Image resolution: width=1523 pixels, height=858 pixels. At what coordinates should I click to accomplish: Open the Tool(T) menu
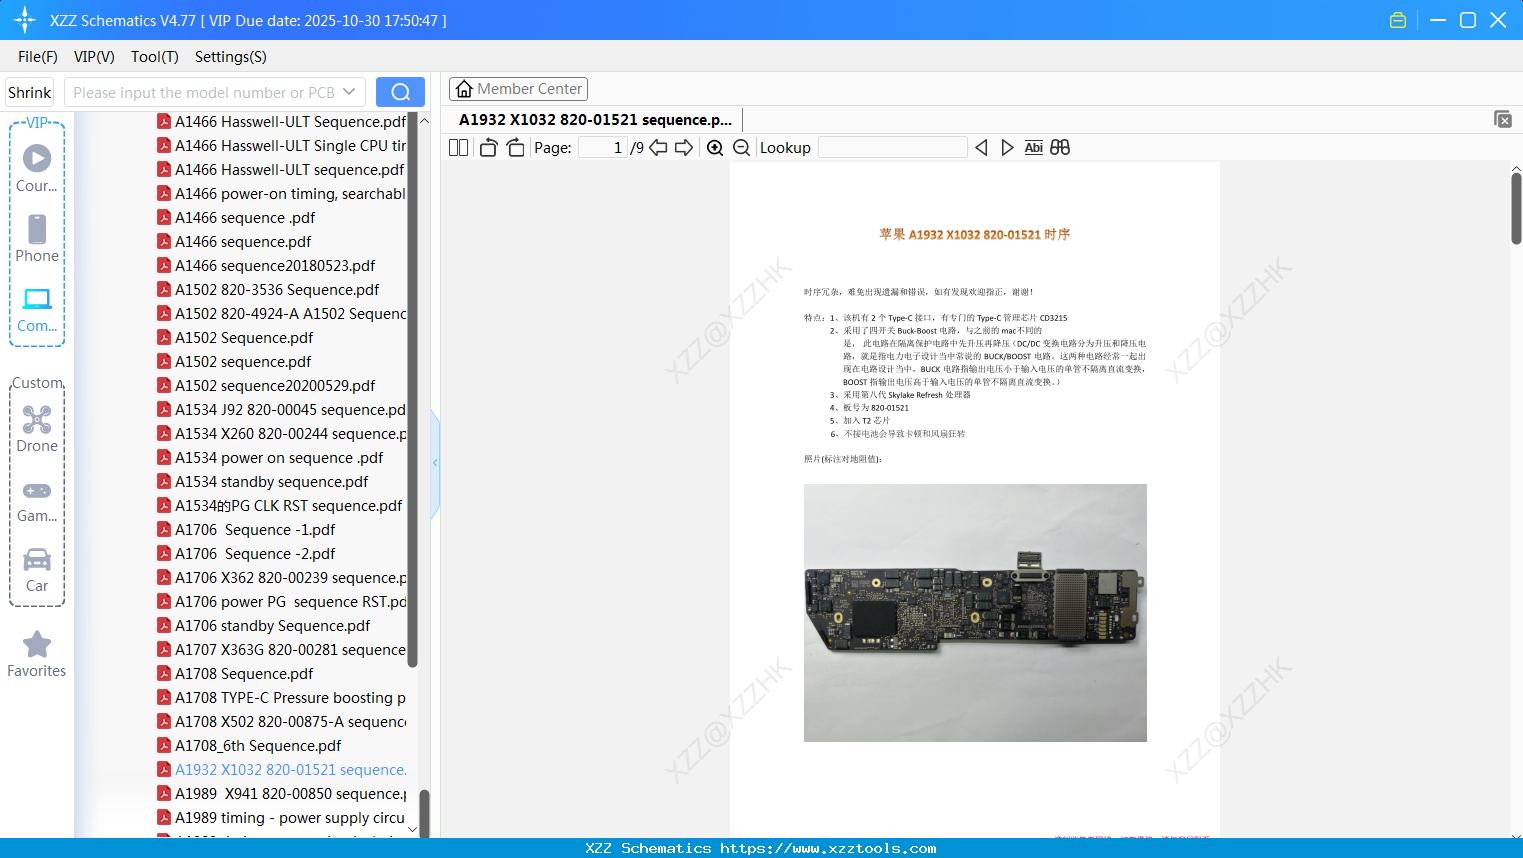(155, 57)
